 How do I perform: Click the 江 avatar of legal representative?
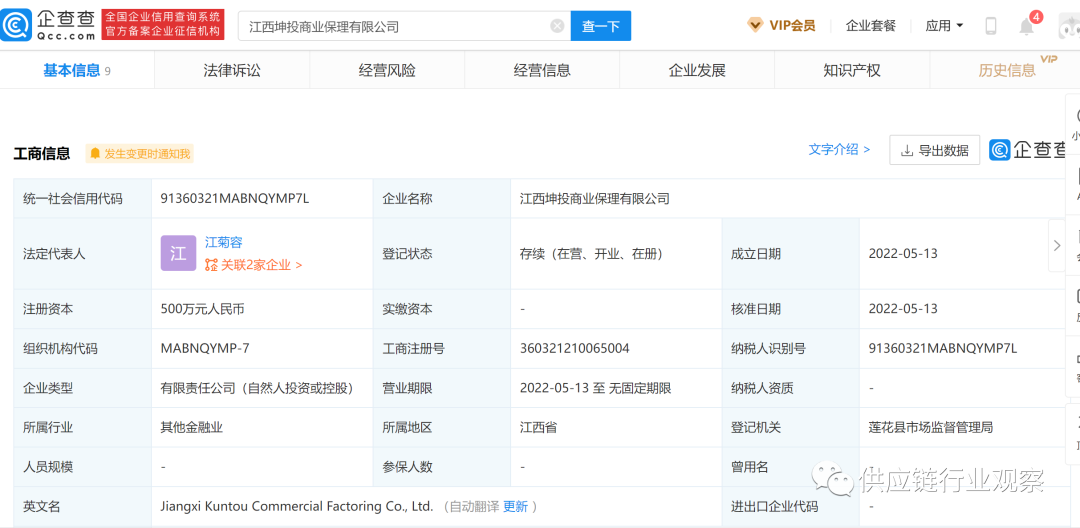(x=178, y=253)
